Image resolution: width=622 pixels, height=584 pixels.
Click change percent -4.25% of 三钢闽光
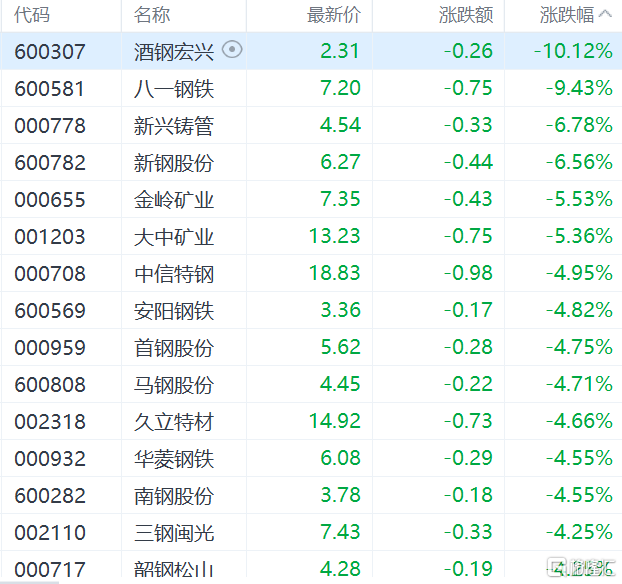pos(579,532)
